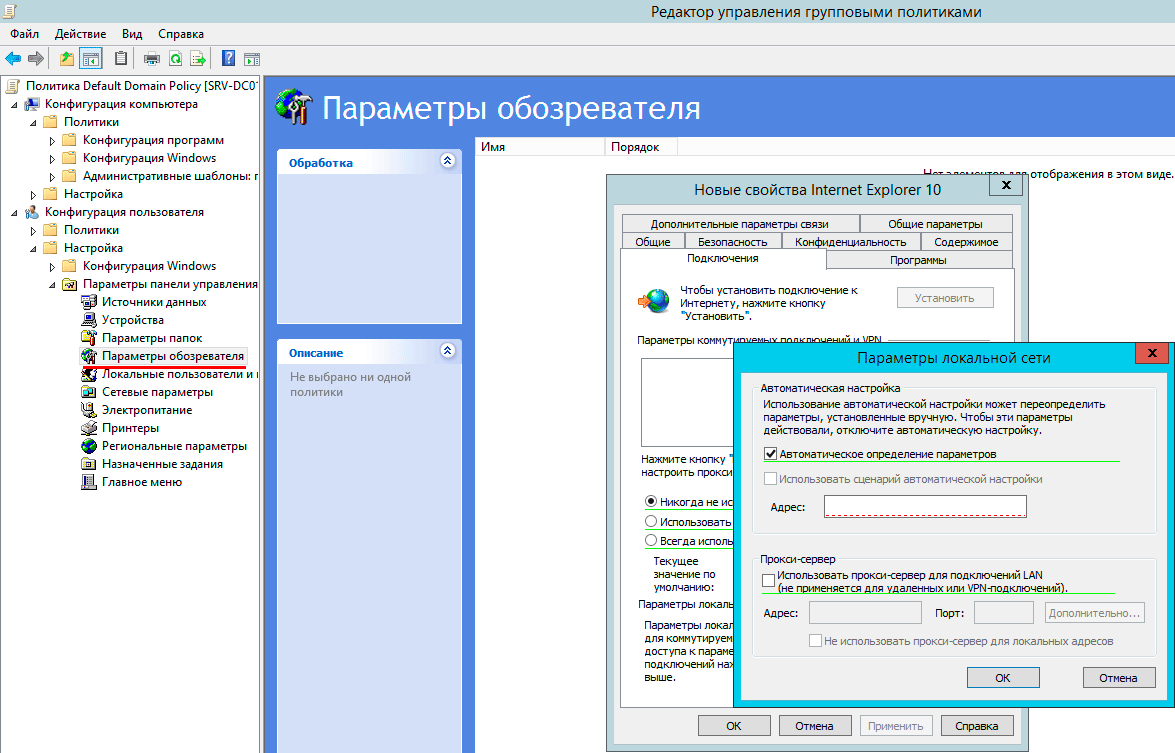This screenshot has width=1175, height=753.
Task: Click the Up one level folder icon
Action: 66,58
